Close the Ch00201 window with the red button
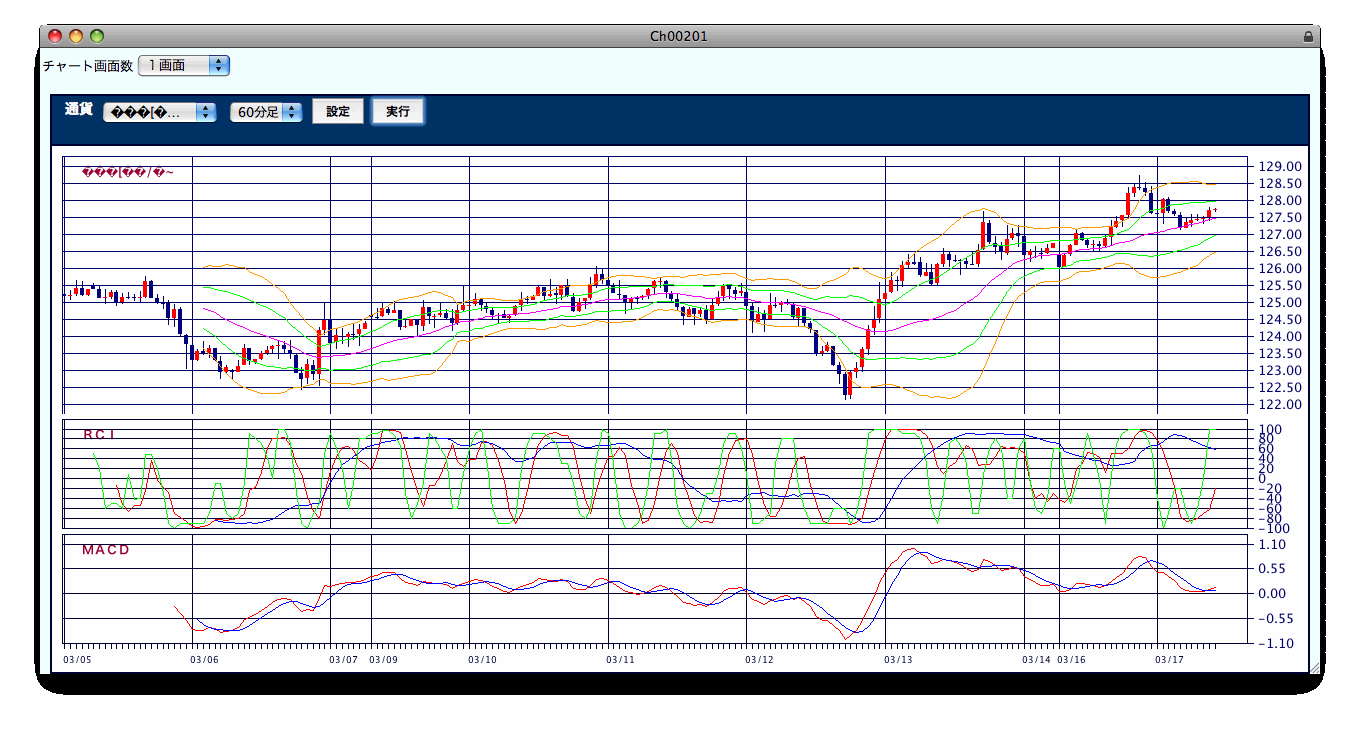 [x=55, y=36]
